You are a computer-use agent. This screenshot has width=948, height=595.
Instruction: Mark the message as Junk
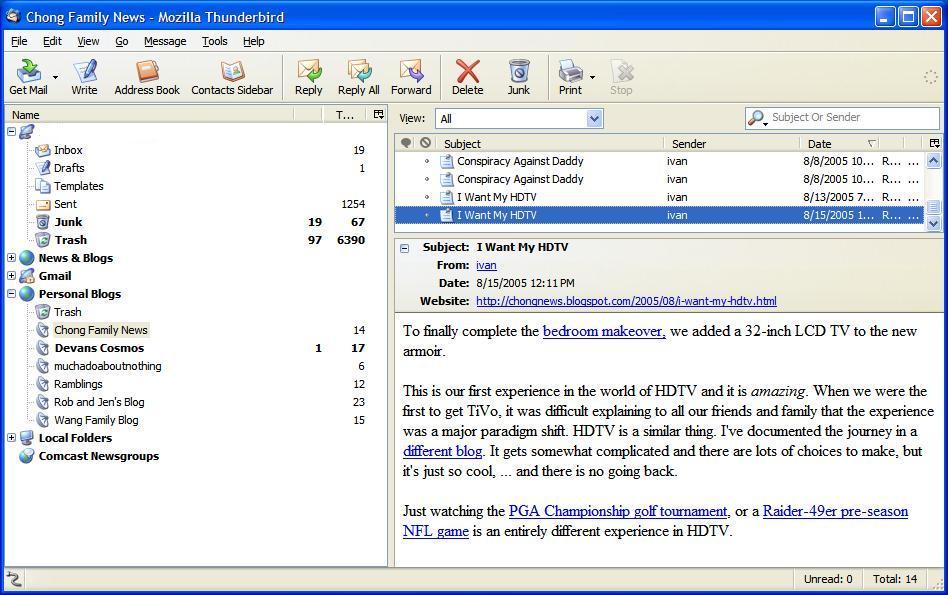pyautogui.click(x=519, y=77)
